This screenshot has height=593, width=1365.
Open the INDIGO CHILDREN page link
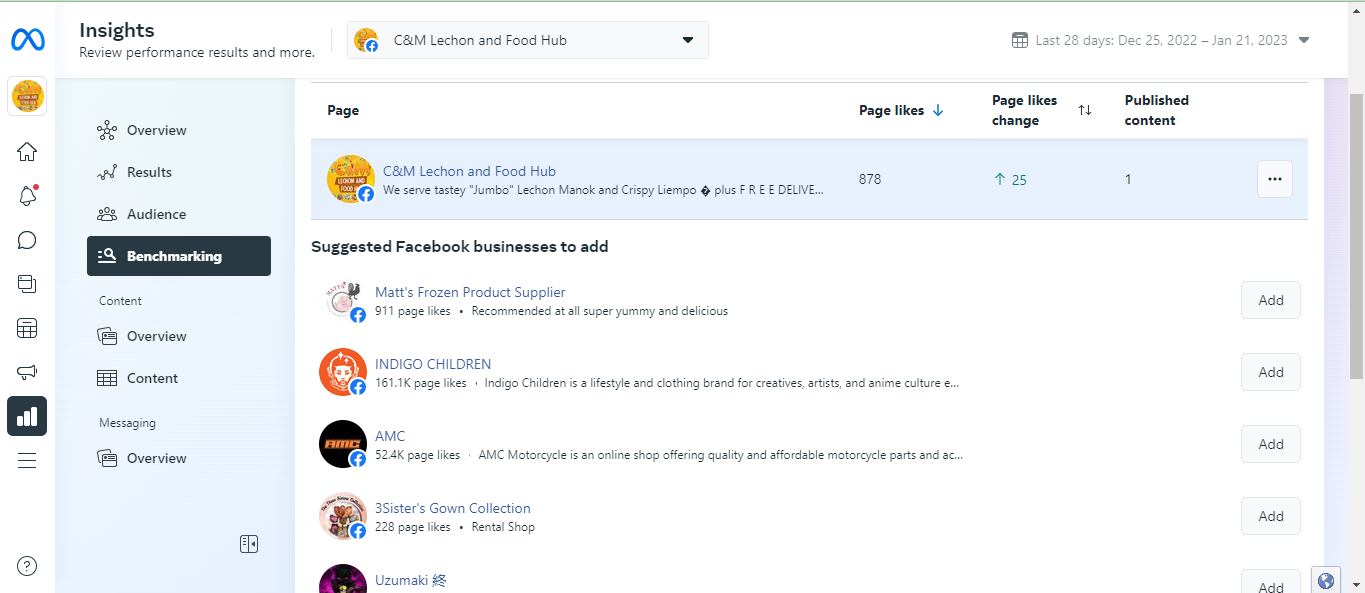[x=433, y=364]
